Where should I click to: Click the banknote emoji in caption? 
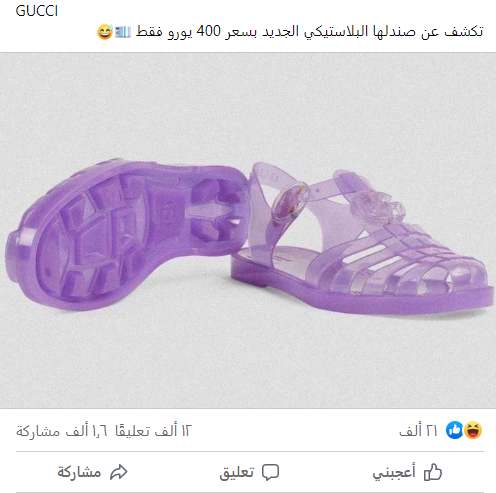coord(123,32)
